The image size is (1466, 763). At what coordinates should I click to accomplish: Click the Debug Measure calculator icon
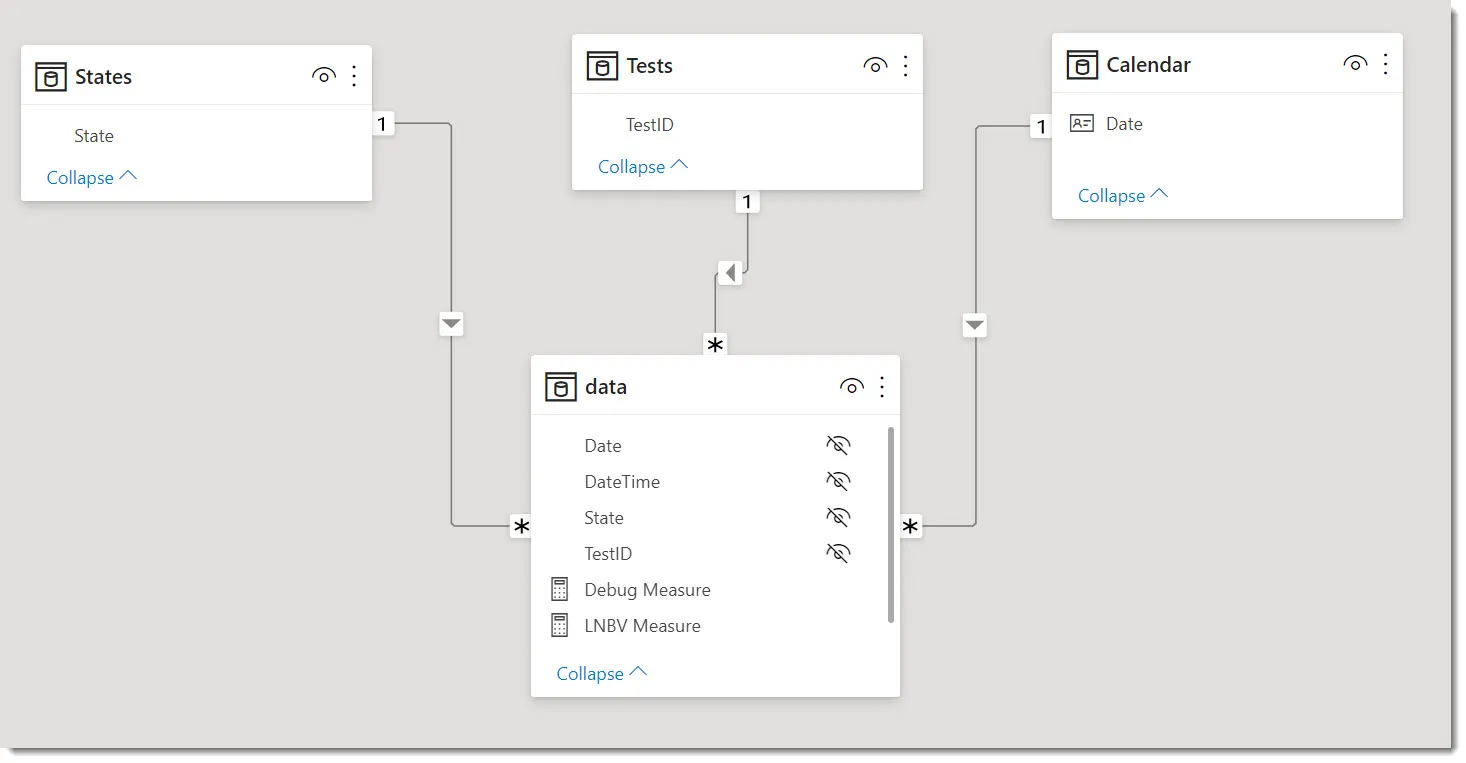click(x=560, y=590)
